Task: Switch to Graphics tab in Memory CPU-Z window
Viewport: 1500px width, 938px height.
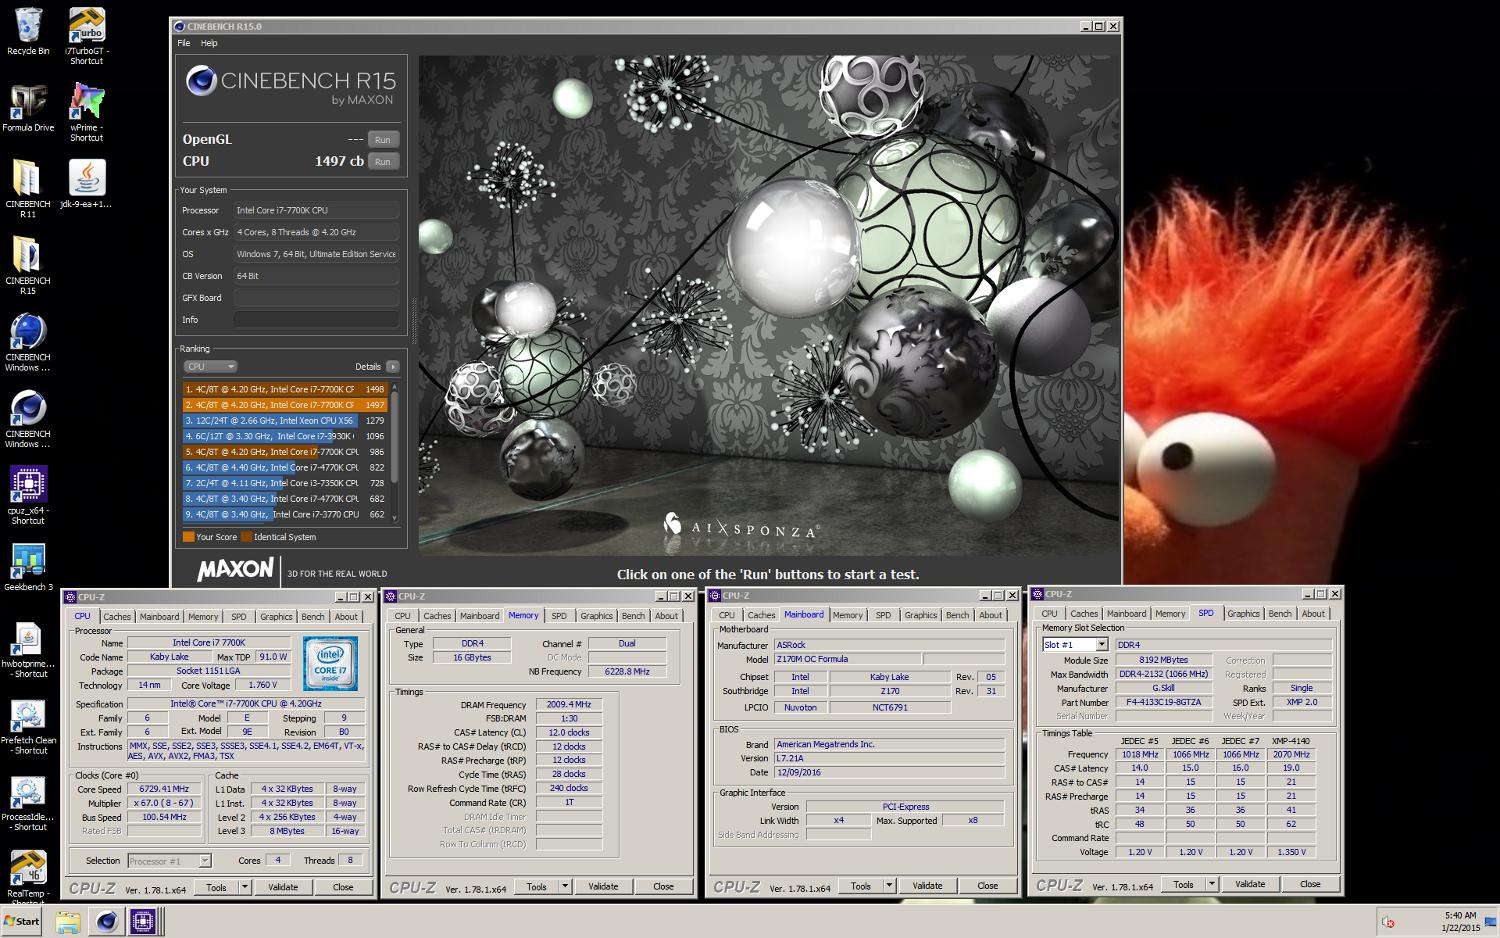Action: [596, 616]
